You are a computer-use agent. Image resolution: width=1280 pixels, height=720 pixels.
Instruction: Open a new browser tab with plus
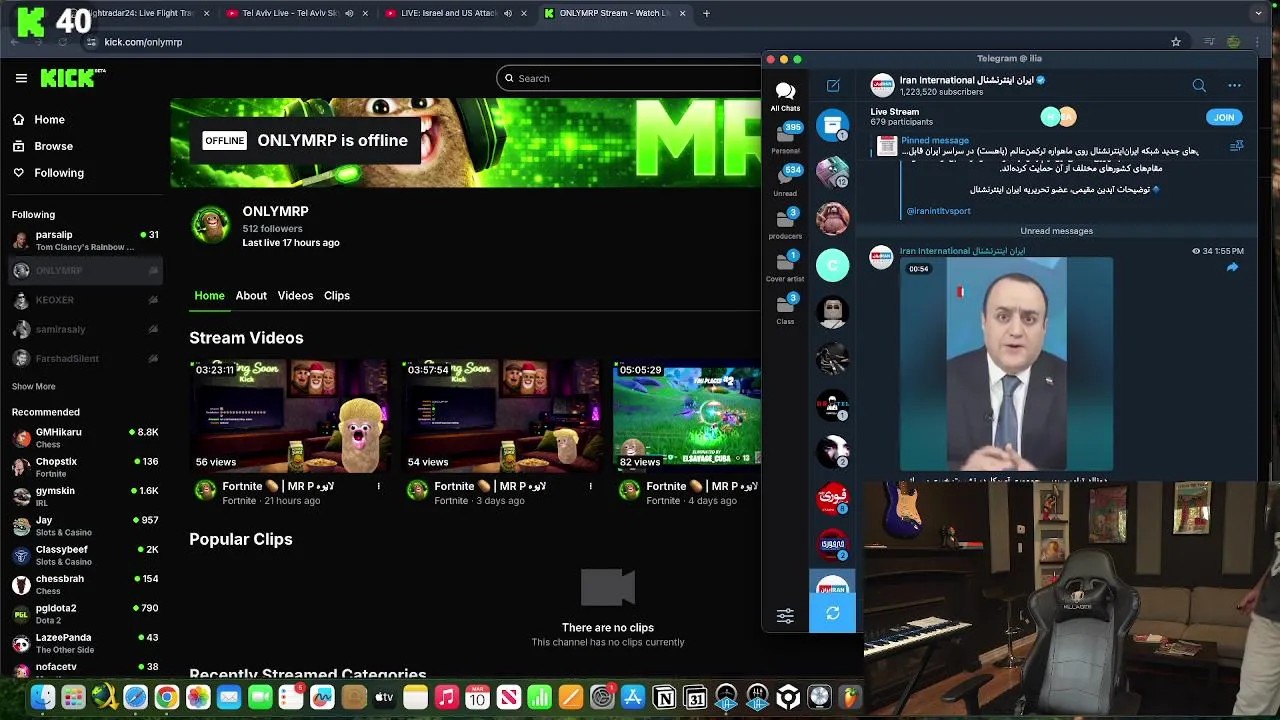click(x=706, y=13)
